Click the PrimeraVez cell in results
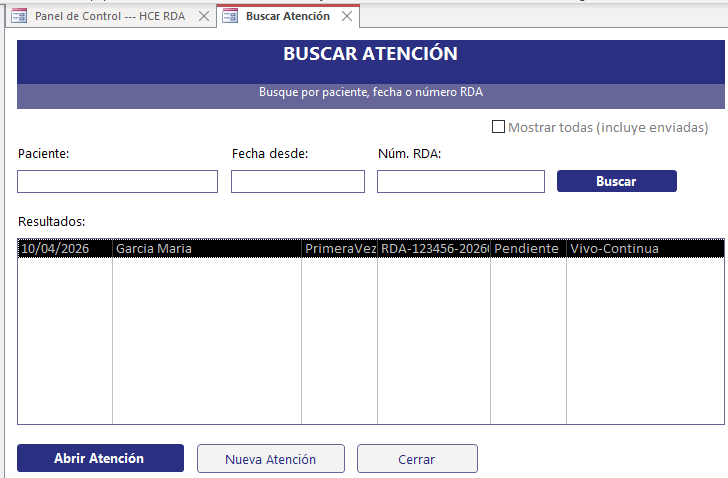 pos(339,249)
